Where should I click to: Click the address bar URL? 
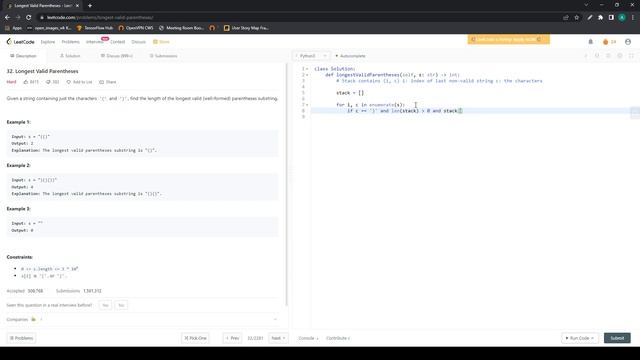tap(100, 18)
